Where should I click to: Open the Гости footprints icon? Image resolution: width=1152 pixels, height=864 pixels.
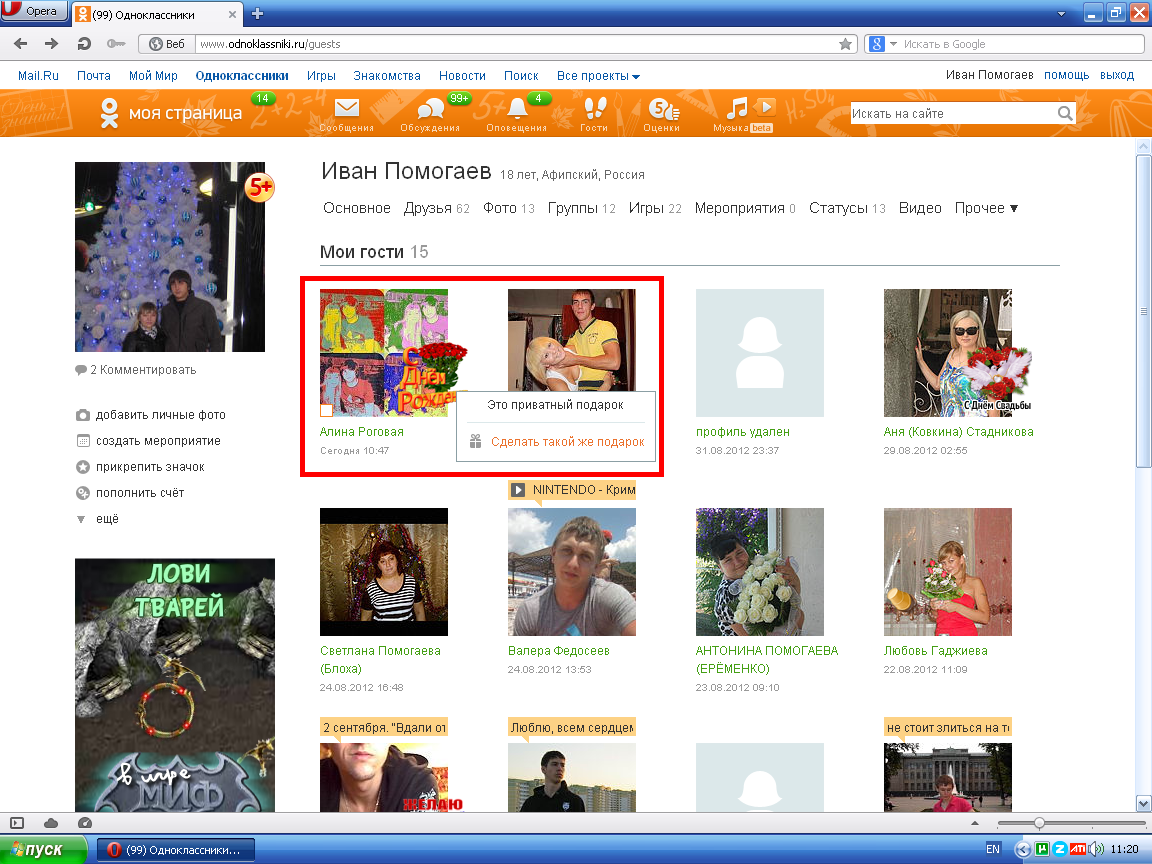594,109
